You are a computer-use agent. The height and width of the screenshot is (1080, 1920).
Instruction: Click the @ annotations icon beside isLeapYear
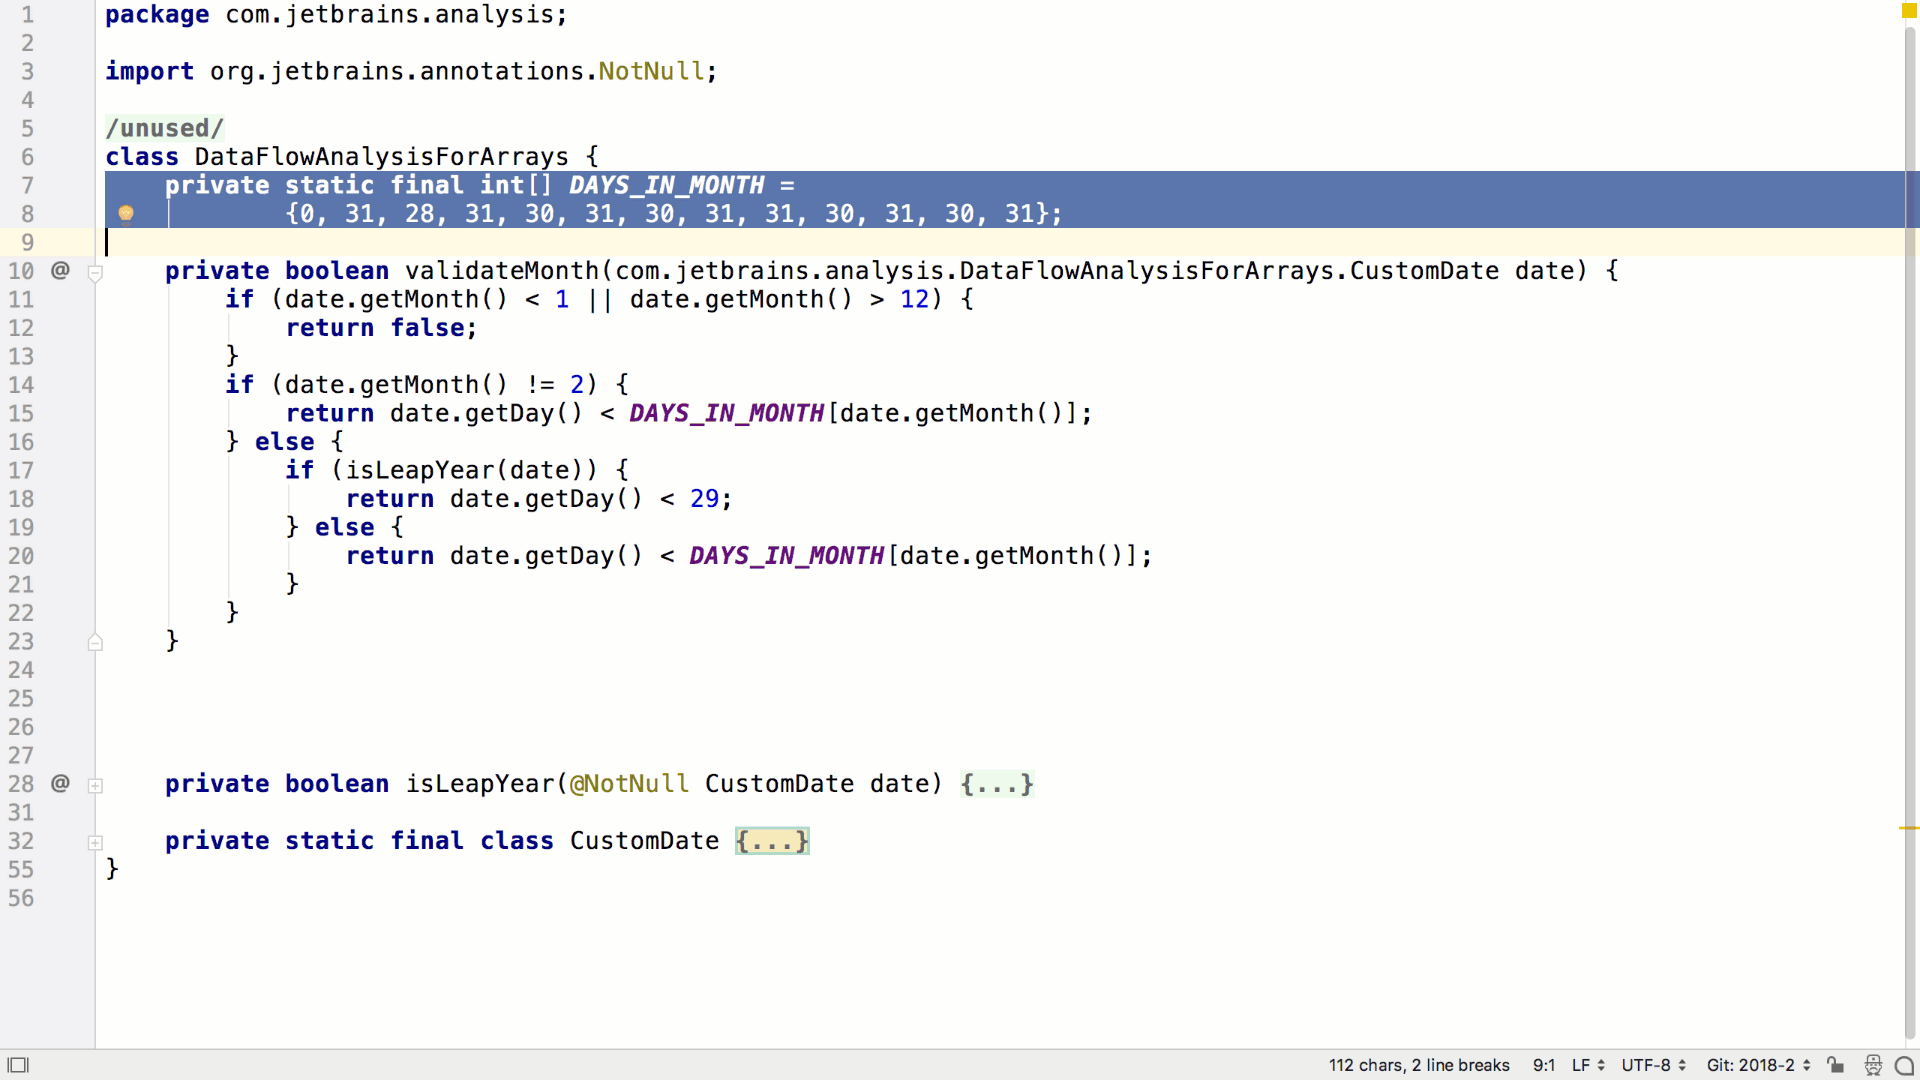(x=60, y=784)
